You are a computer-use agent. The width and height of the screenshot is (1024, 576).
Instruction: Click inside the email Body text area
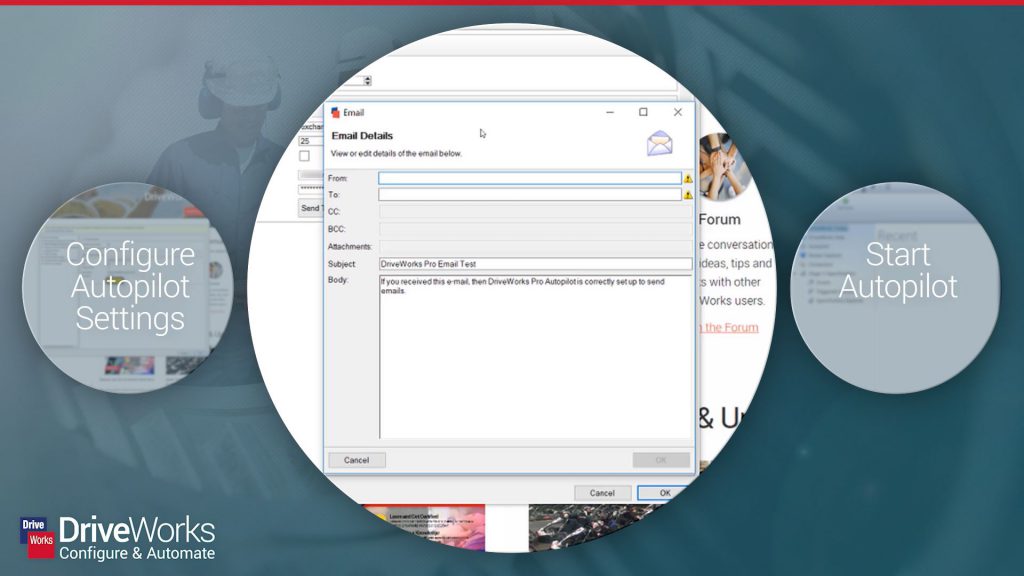tap(535, 357)
